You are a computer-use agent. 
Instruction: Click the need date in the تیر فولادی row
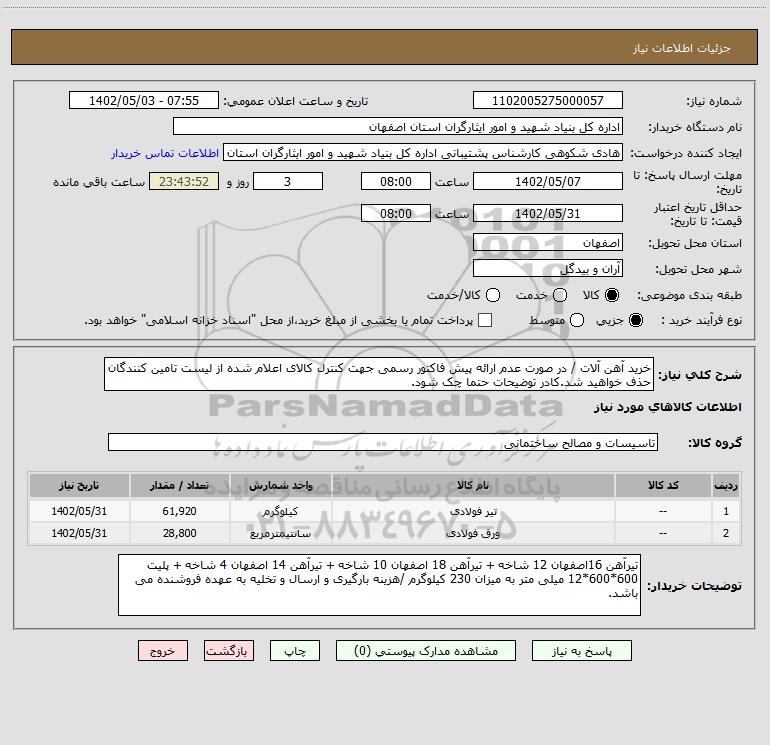coord(79,511)
